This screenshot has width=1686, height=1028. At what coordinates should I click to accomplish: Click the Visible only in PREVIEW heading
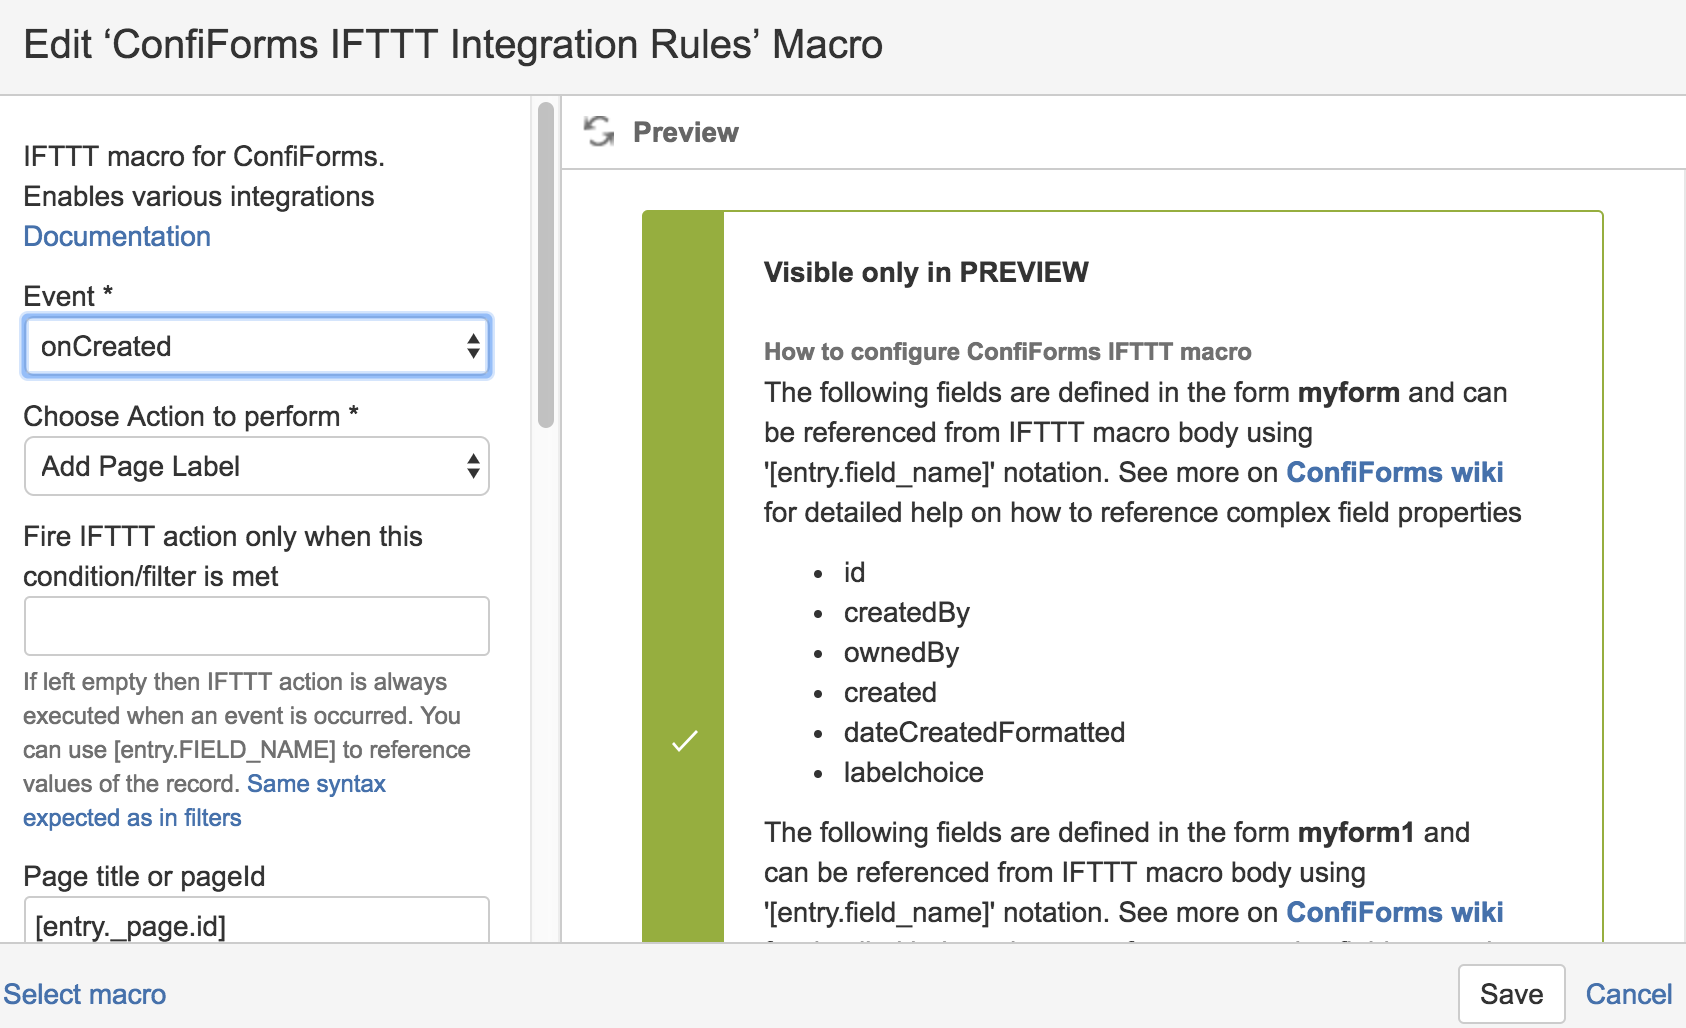(926, 272)
